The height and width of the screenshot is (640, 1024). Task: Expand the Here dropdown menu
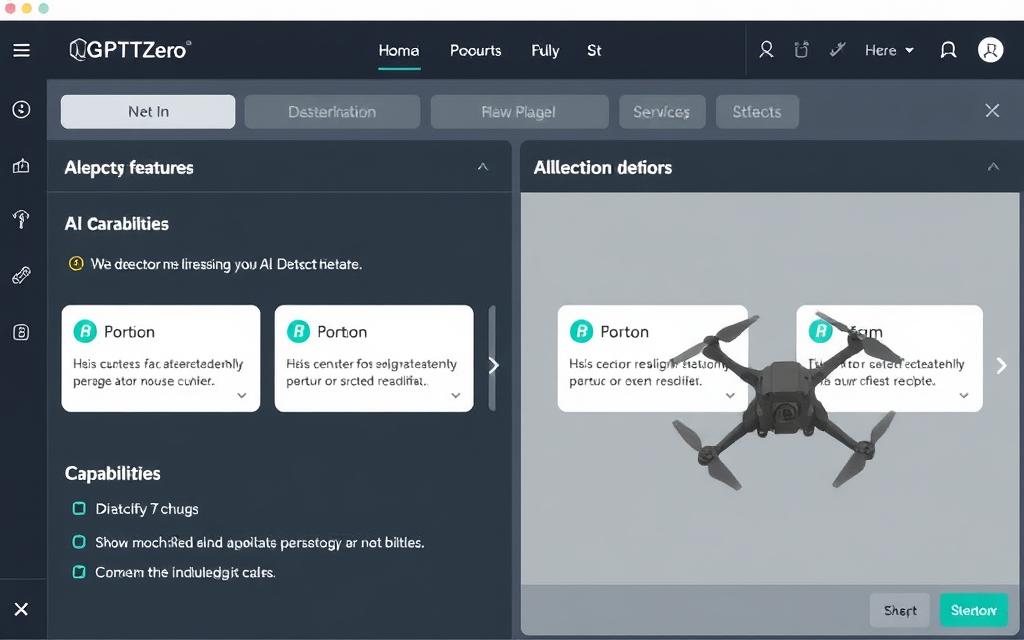pyautogui.click(x=889, y=49)
